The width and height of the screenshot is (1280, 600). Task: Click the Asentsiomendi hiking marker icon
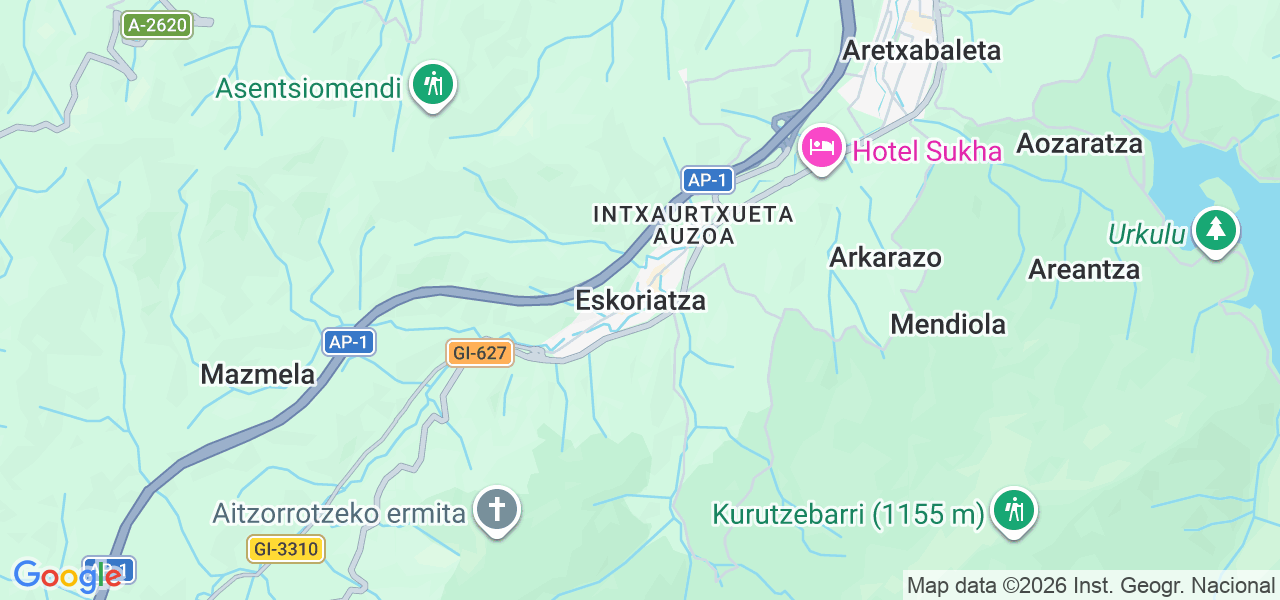click(x=433, y=85)
